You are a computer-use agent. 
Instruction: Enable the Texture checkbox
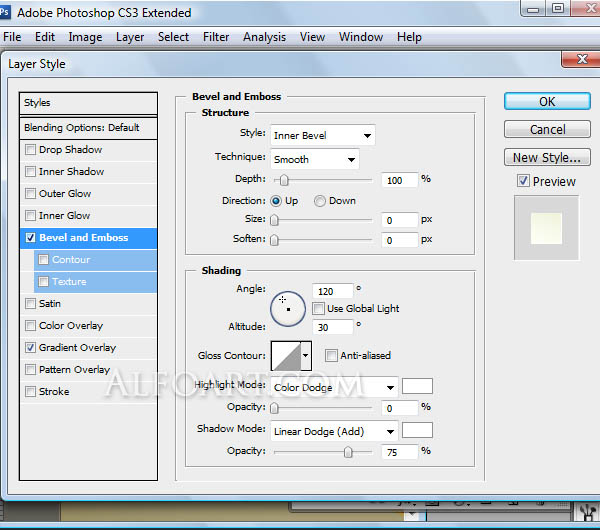pyautogui.click(x=43, y=282)
